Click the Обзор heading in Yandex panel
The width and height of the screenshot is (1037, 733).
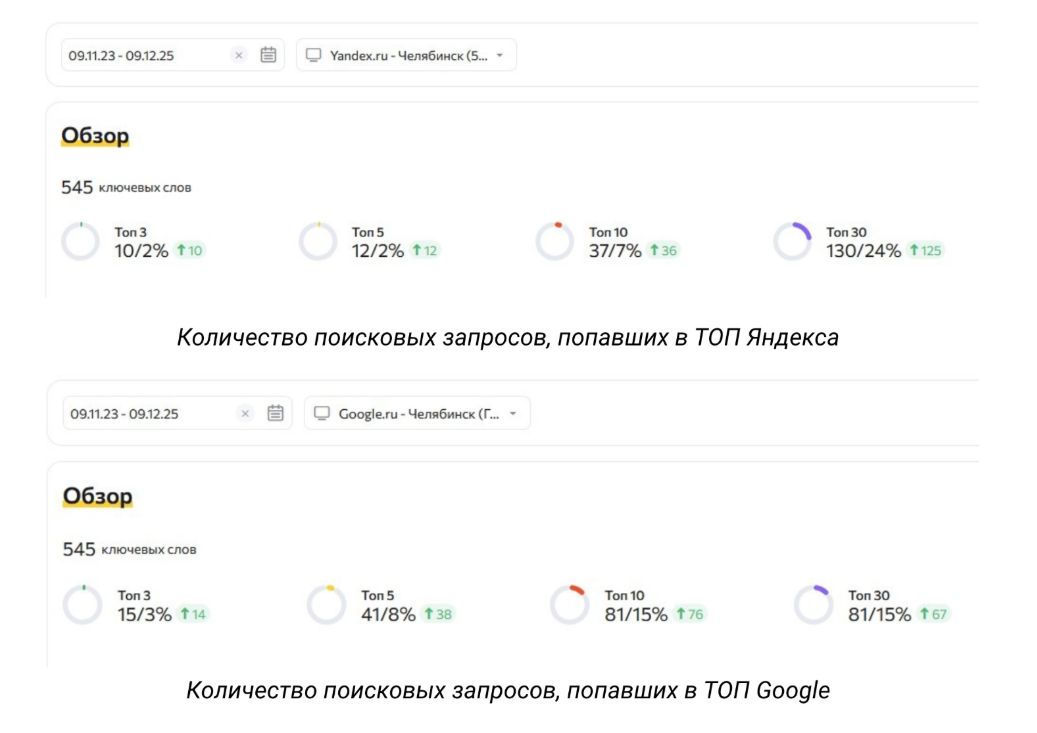click(x=95, y=136)
